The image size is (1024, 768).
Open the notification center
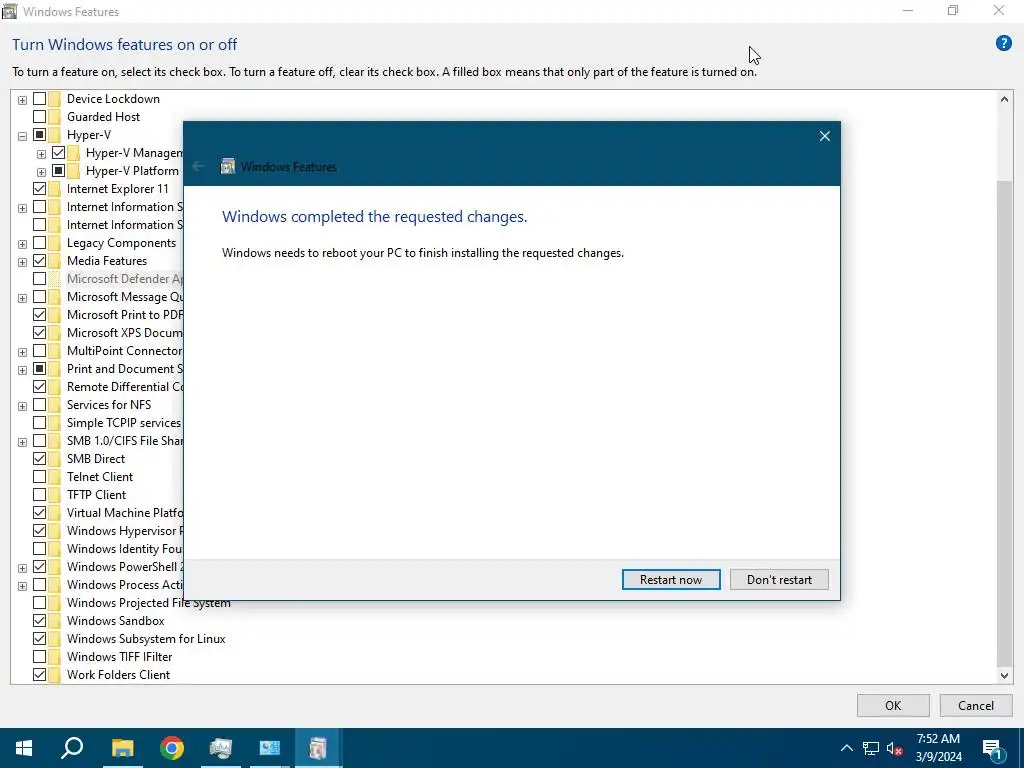tap(992, 748)
